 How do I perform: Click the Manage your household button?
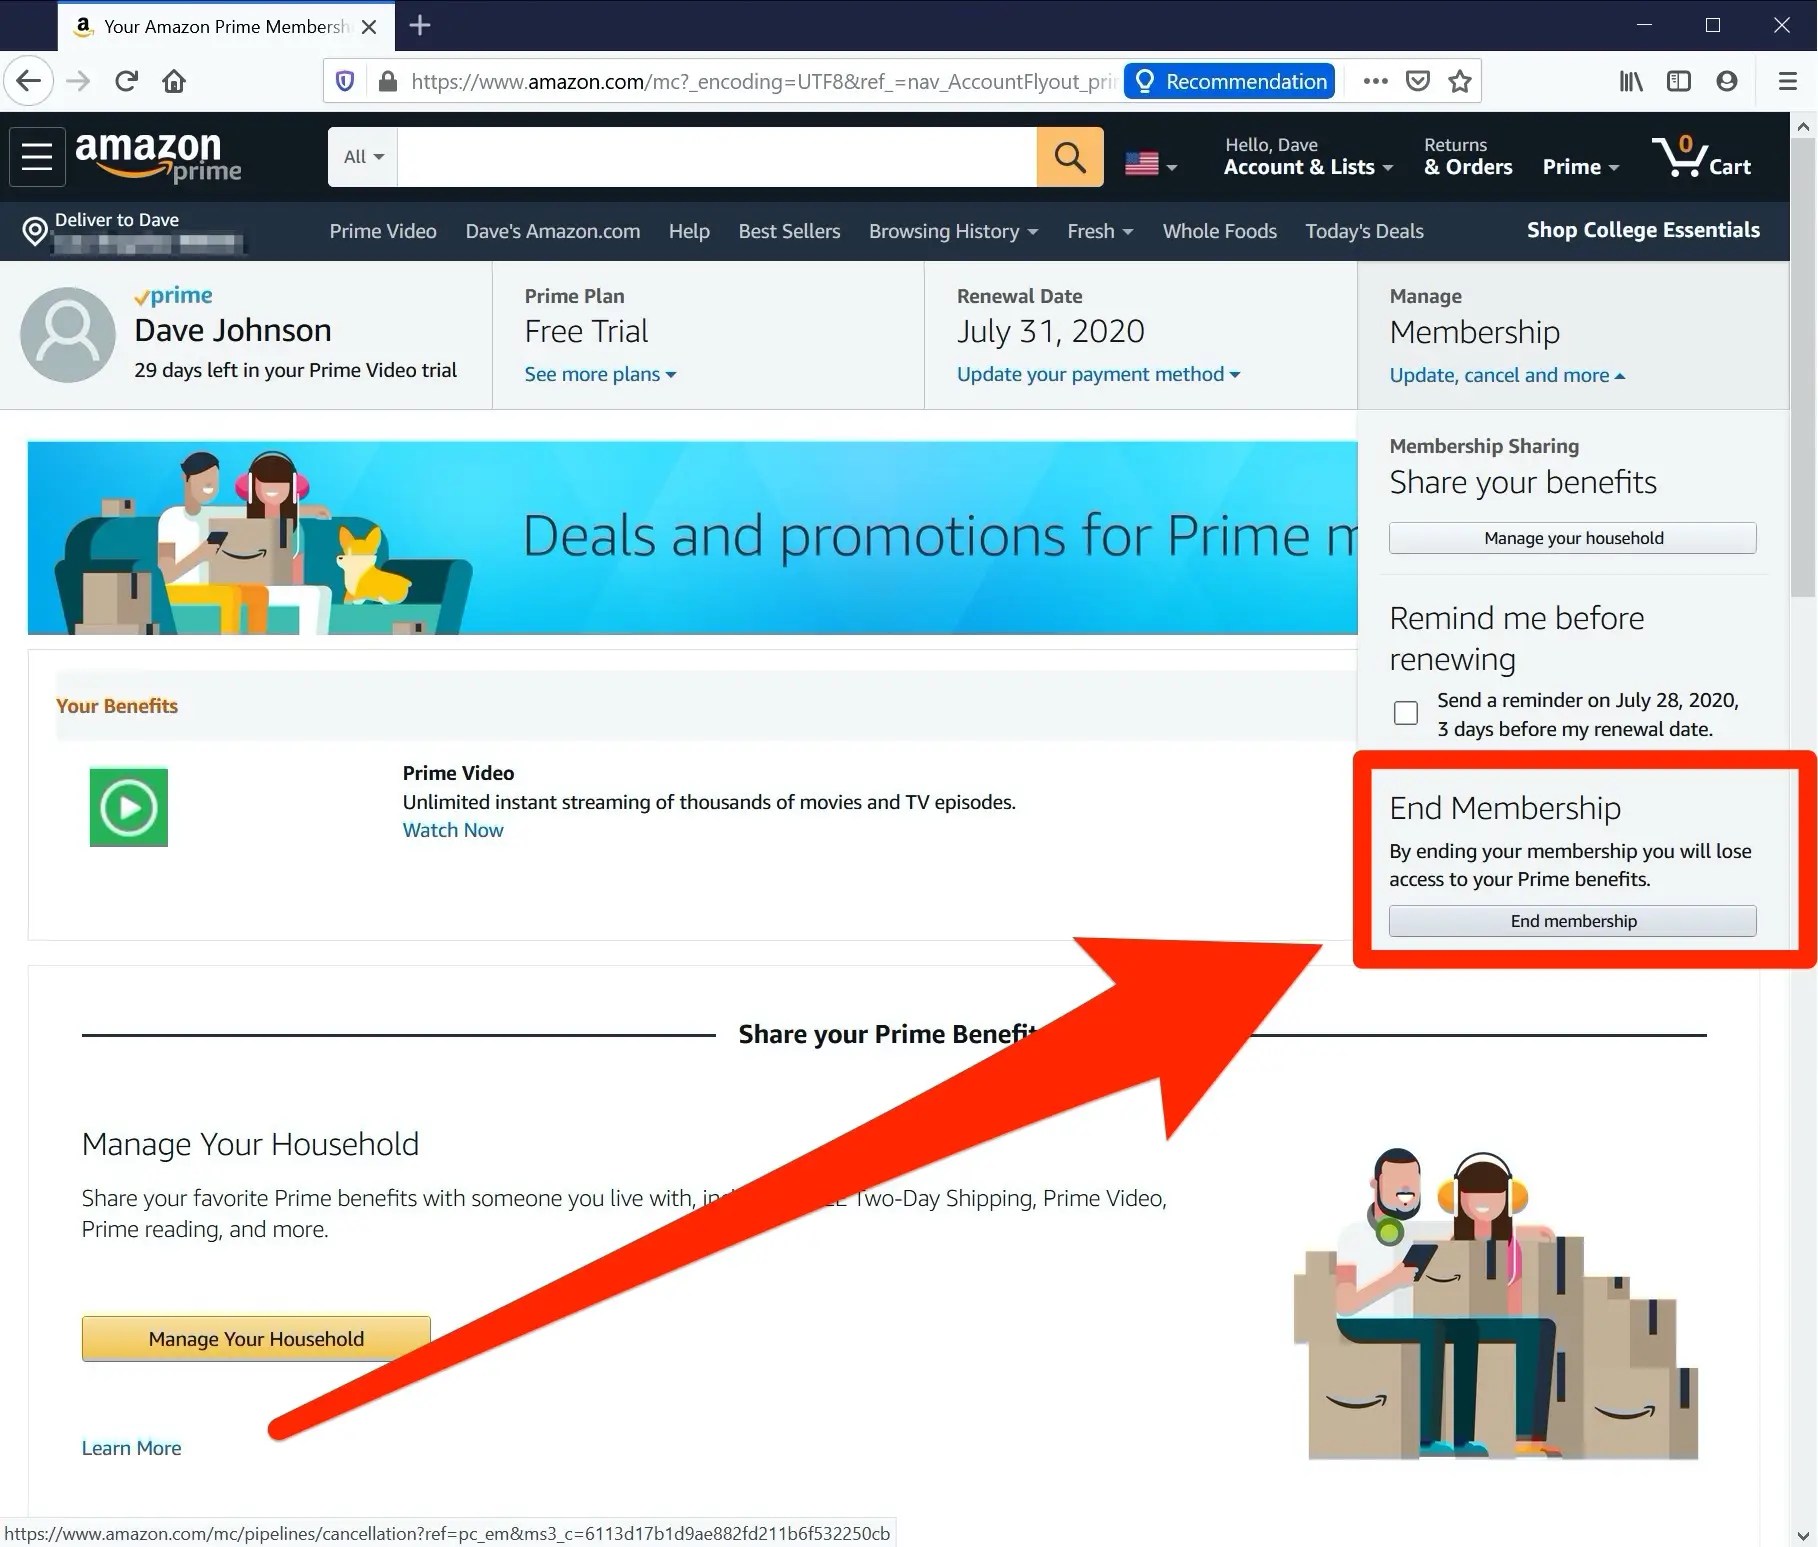pos(1573,538)
